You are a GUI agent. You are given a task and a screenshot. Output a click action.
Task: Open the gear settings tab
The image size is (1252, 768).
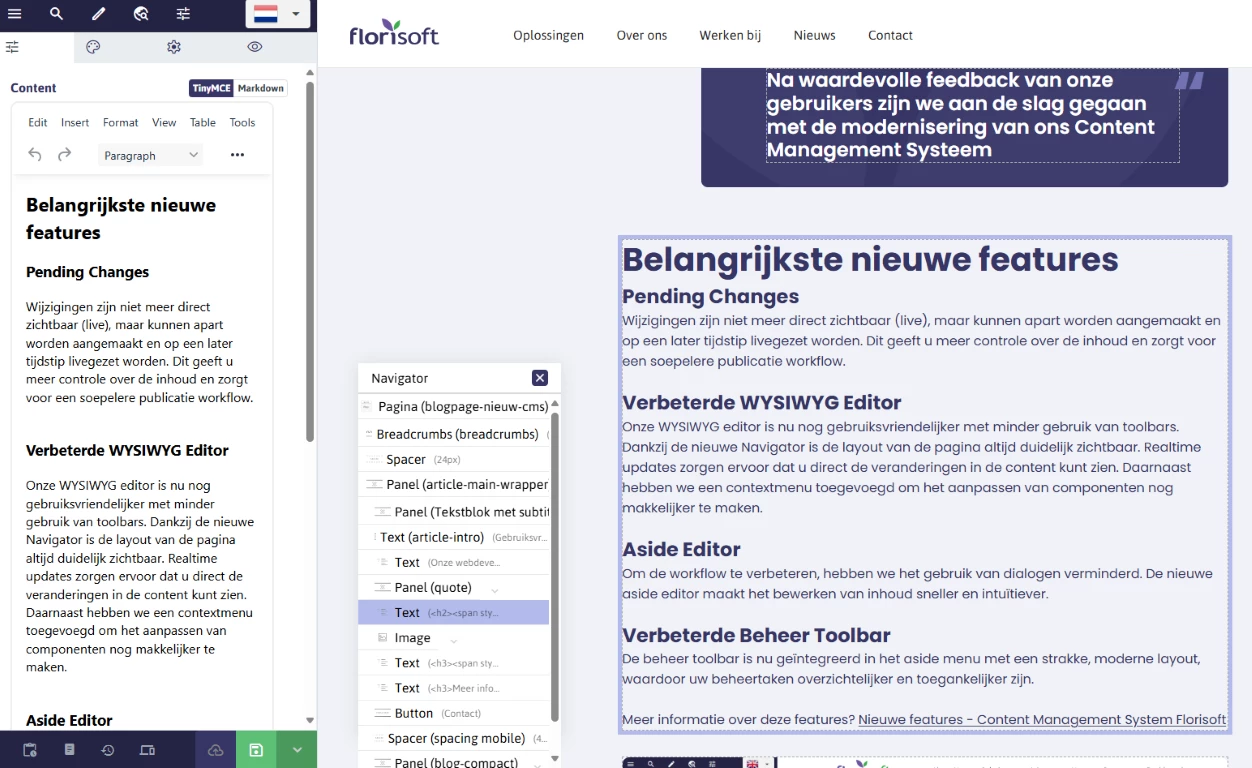click(174, 47)
